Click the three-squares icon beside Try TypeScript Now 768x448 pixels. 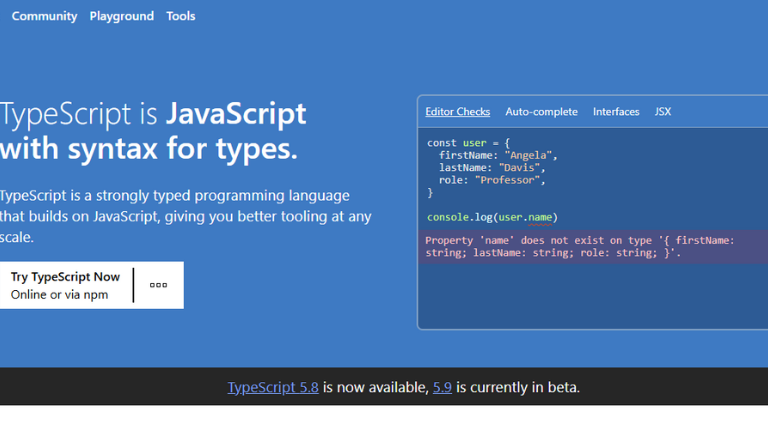tap(158, 285)
